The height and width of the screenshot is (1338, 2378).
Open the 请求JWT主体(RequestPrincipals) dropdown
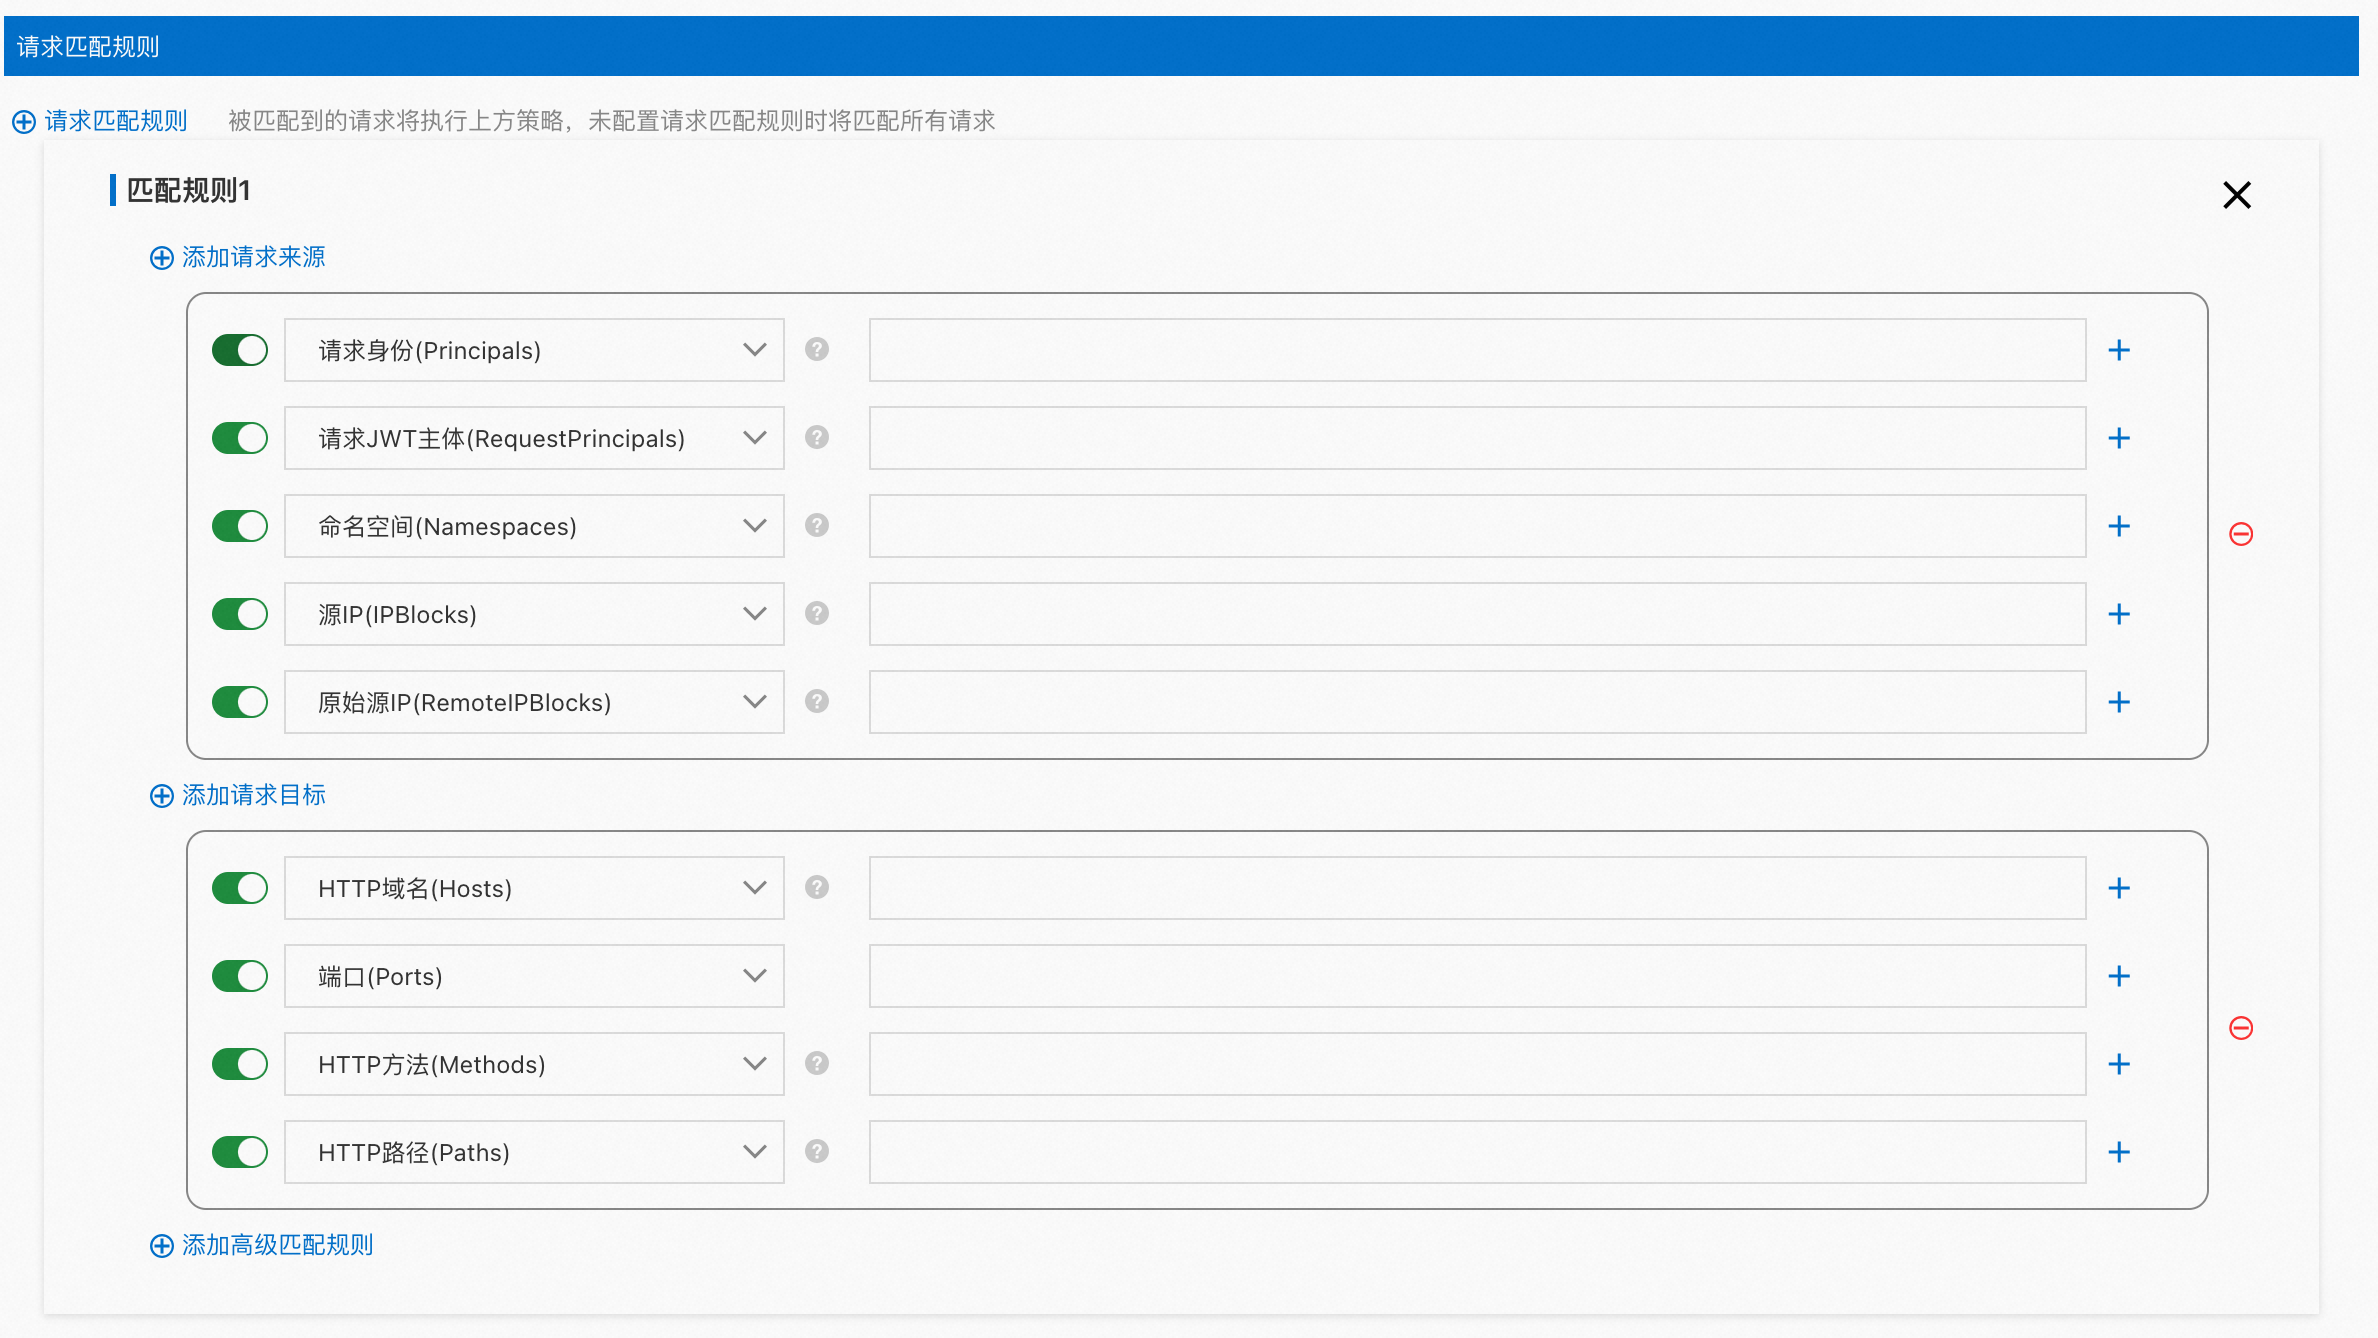[534, 438]
